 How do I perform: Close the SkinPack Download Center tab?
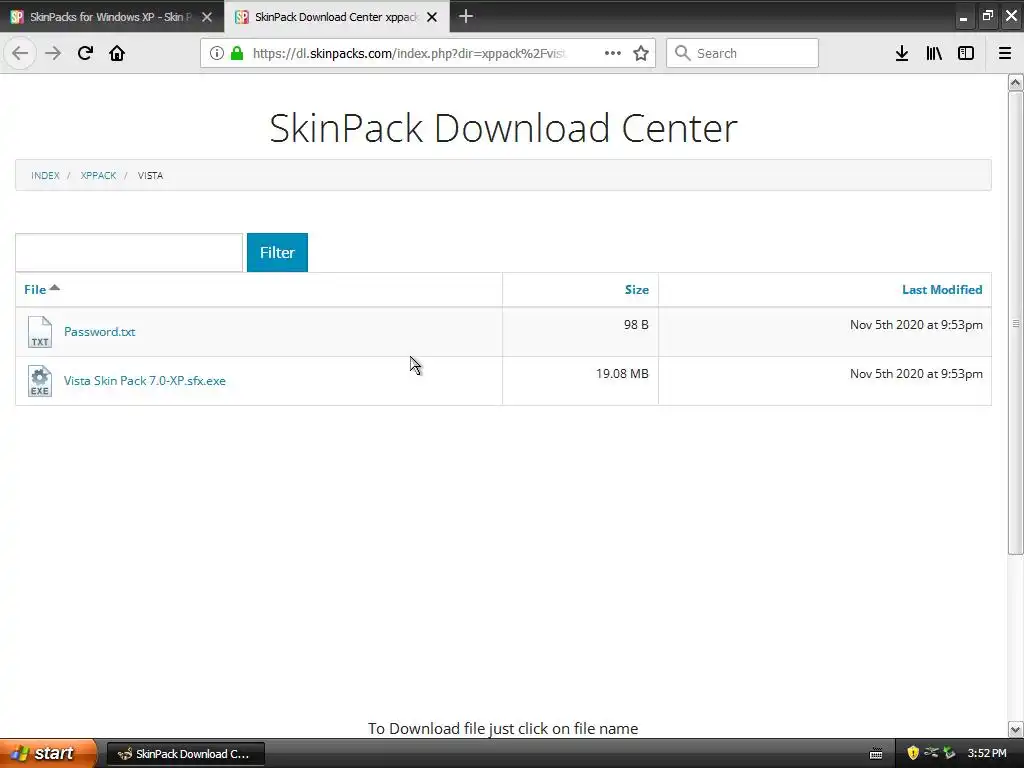point(432,17)
